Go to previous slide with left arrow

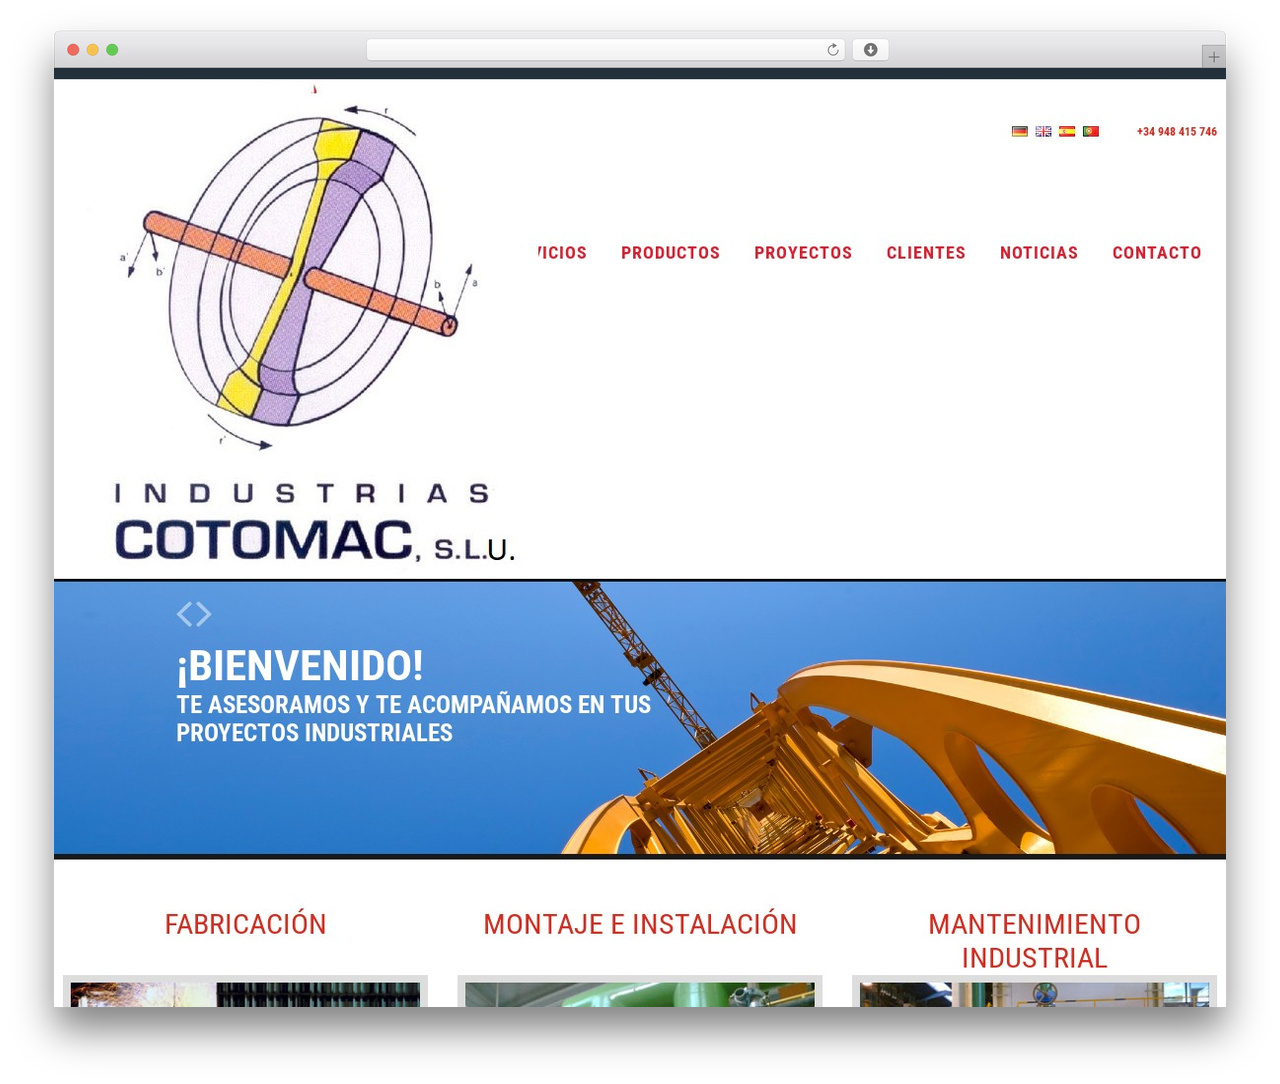[x=184, y=614]
